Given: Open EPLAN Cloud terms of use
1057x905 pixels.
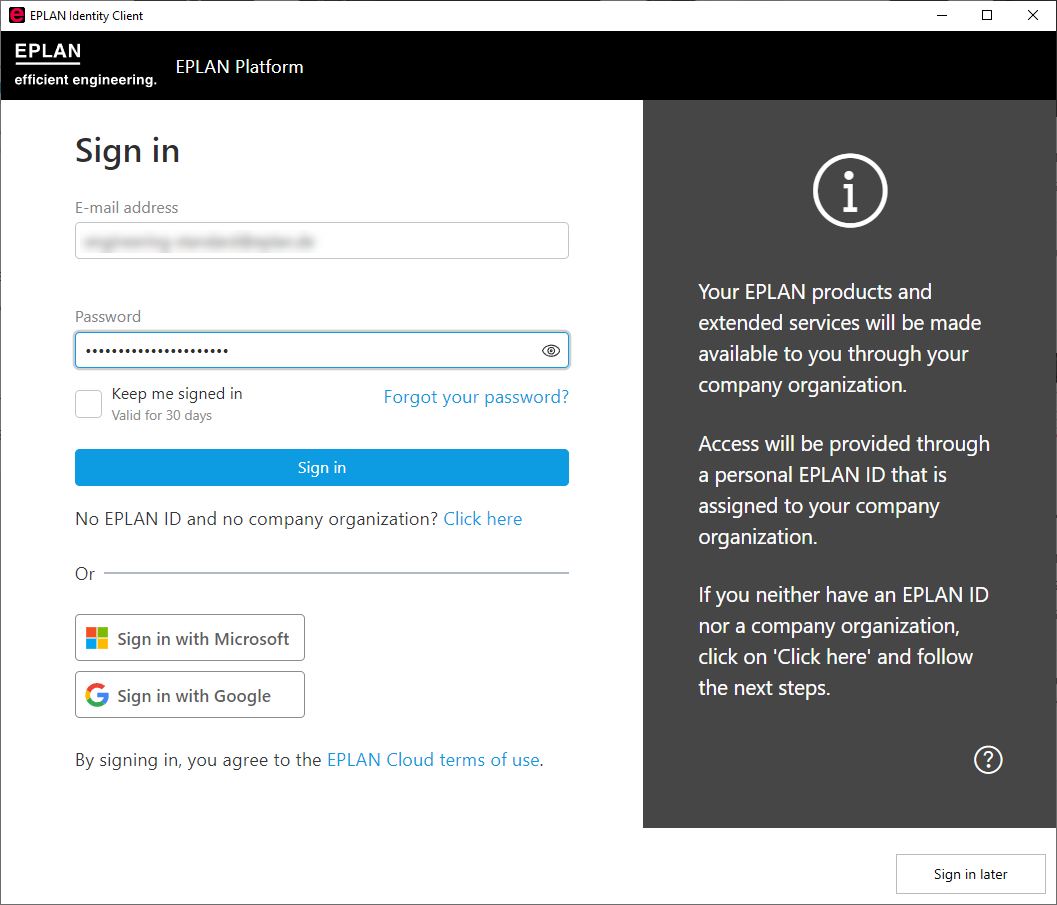Looking at the screenshot, I should pyautogui.click(x=433, y=760).
